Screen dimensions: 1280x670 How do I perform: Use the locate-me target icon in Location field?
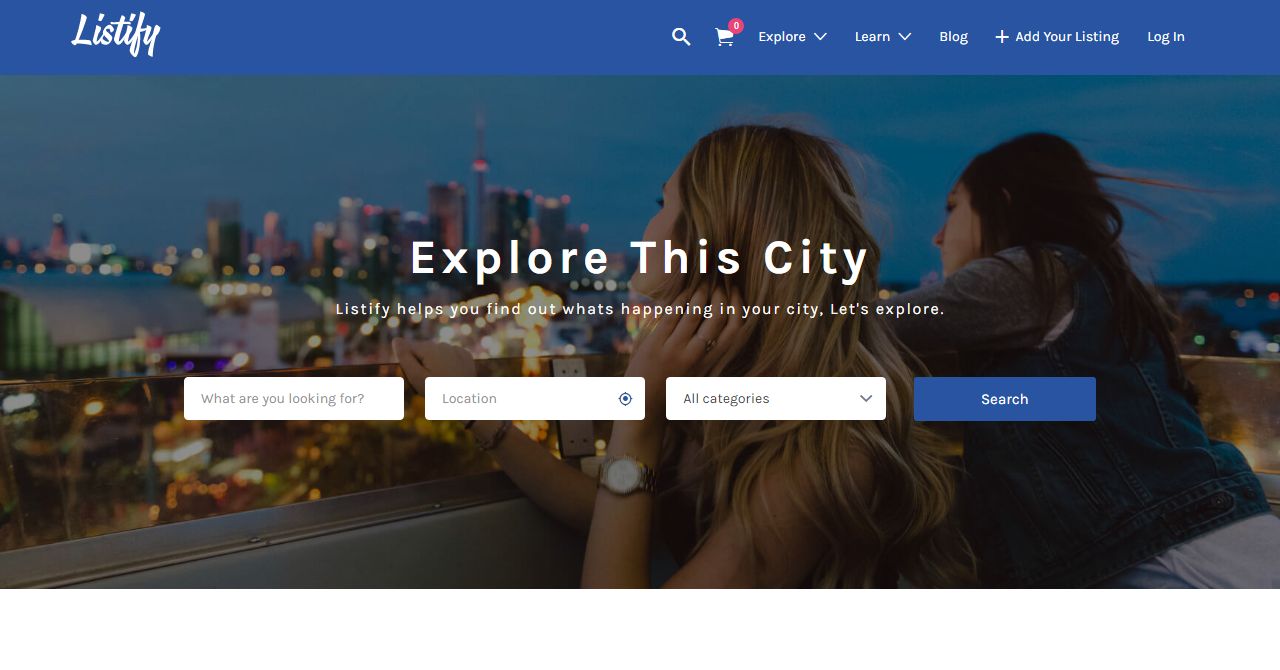pos(625,399)
